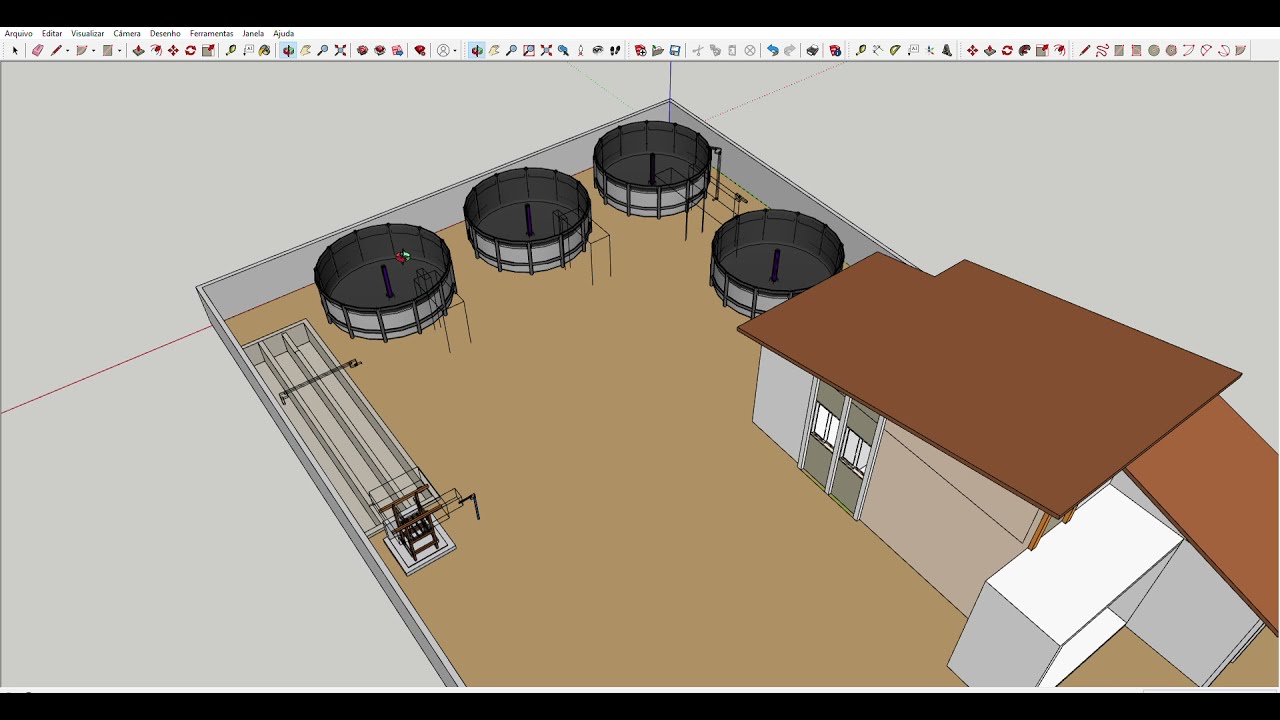Choose the Freehand drawing tool
This screenshot has height=720, width=1280.
[x=1101, y=50]
